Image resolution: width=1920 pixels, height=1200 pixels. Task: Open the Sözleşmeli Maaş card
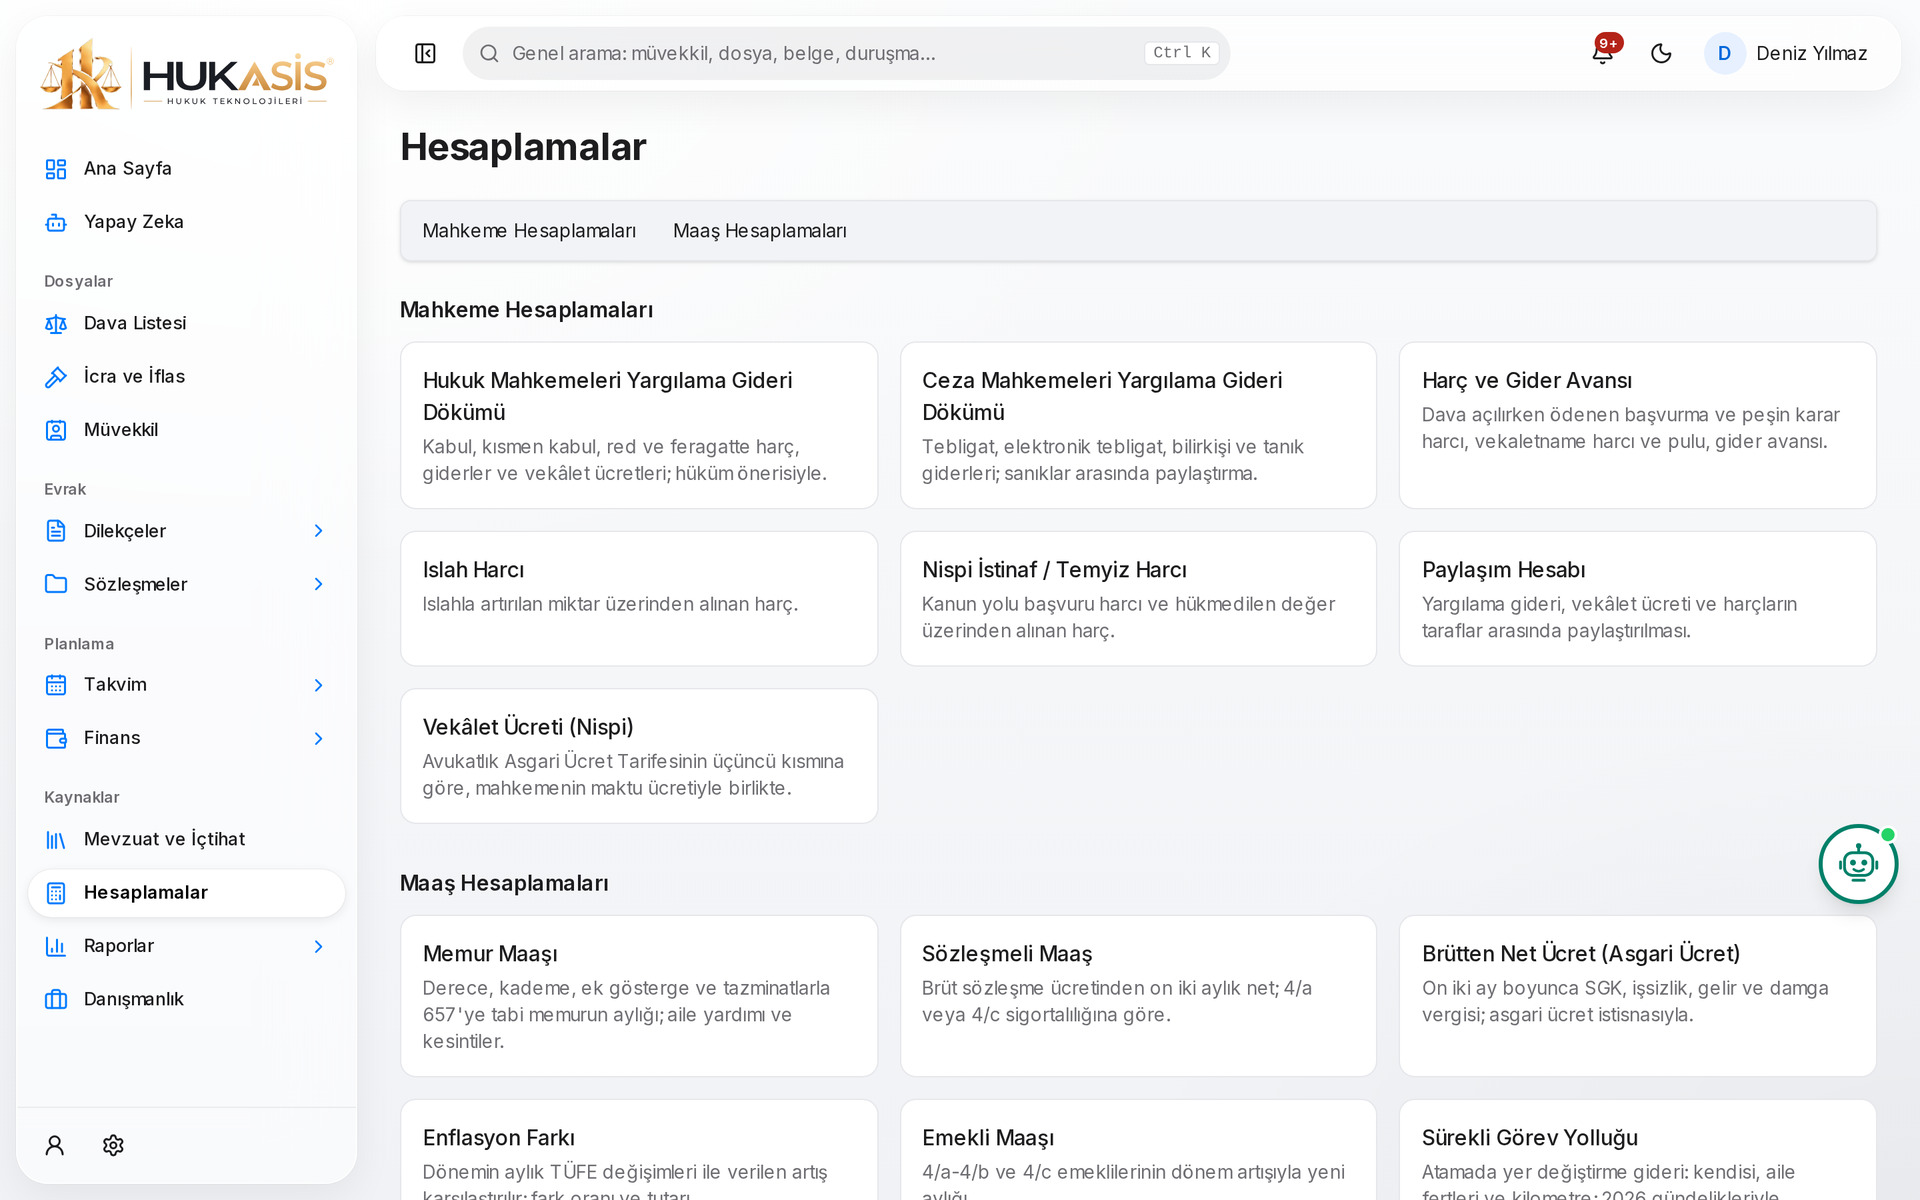pos(1138,996)
